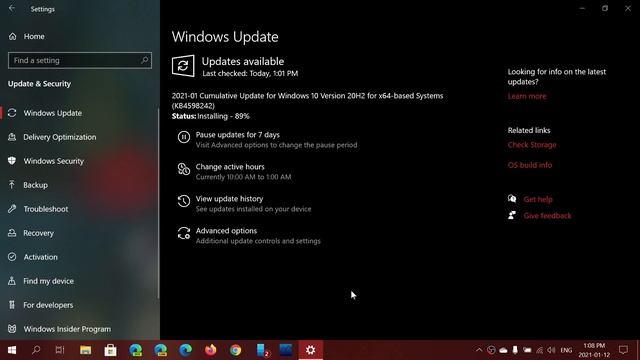
Task: Click the Installing - 89% status text
Action: coord(223,116)
